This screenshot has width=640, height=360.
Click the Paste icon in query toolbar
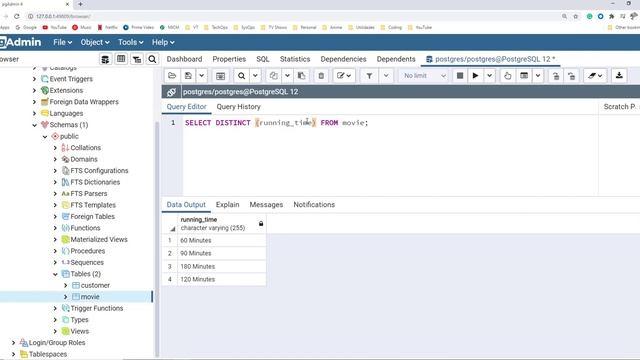pos(302,76)
